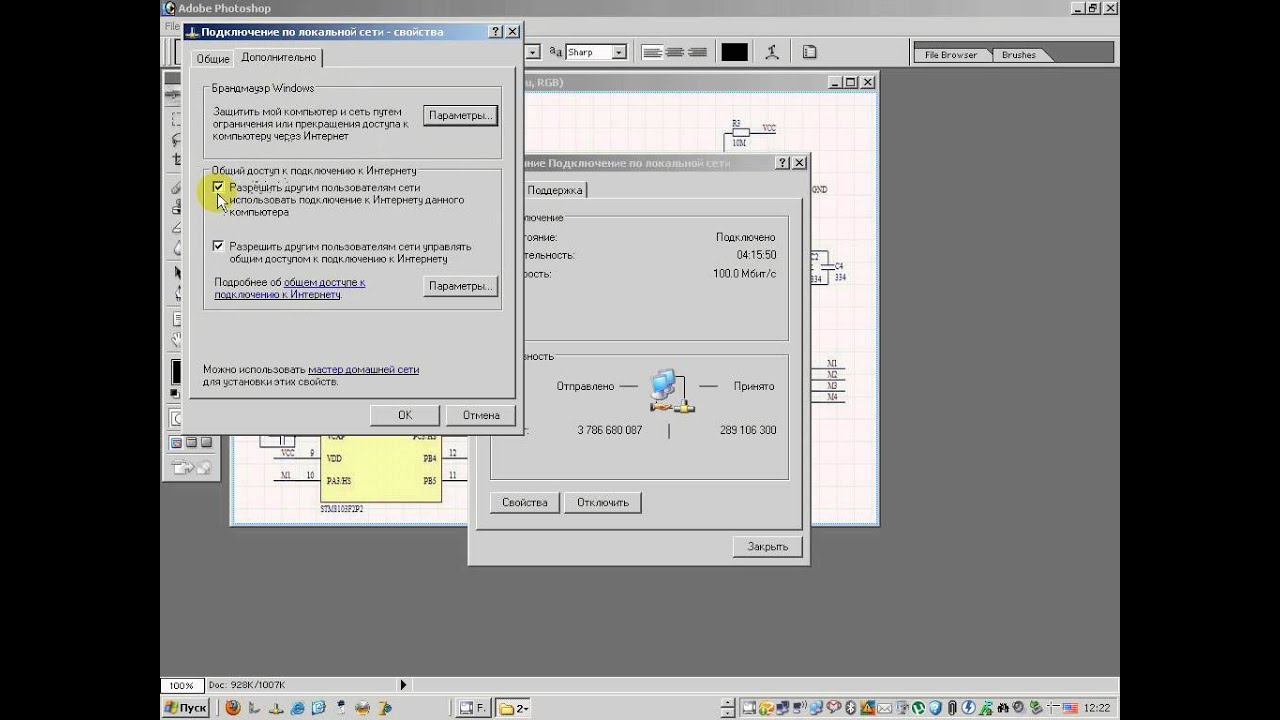Uncheck allow users to control shared connection
This screenshot has height=720, width=1280.
pos(218,246)
